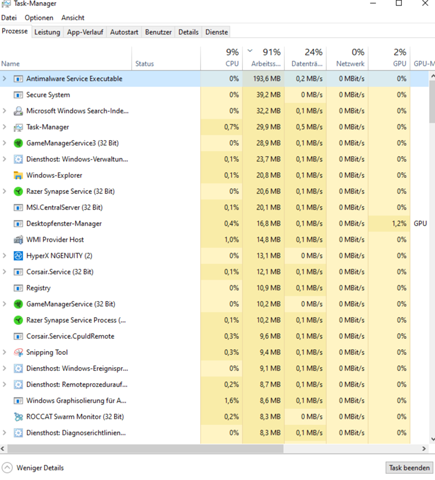435x480 pixels.
Task: Click the Registry process icon
Action: pyautogui.click(x=18, y=288)
